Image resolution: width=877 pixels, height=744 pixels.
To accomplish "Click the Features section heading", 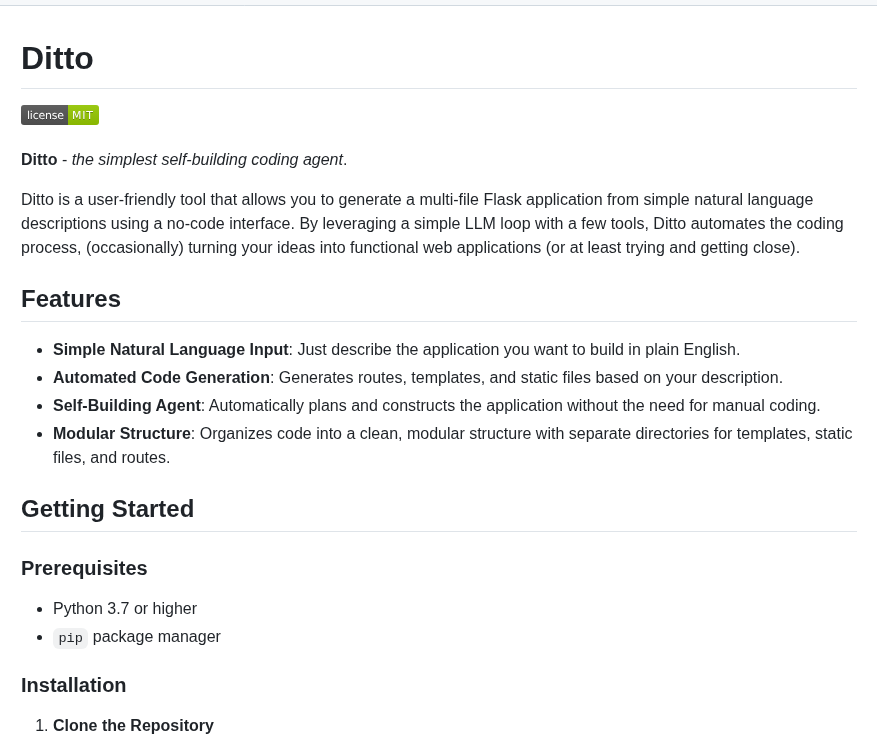I will [71, 299].
